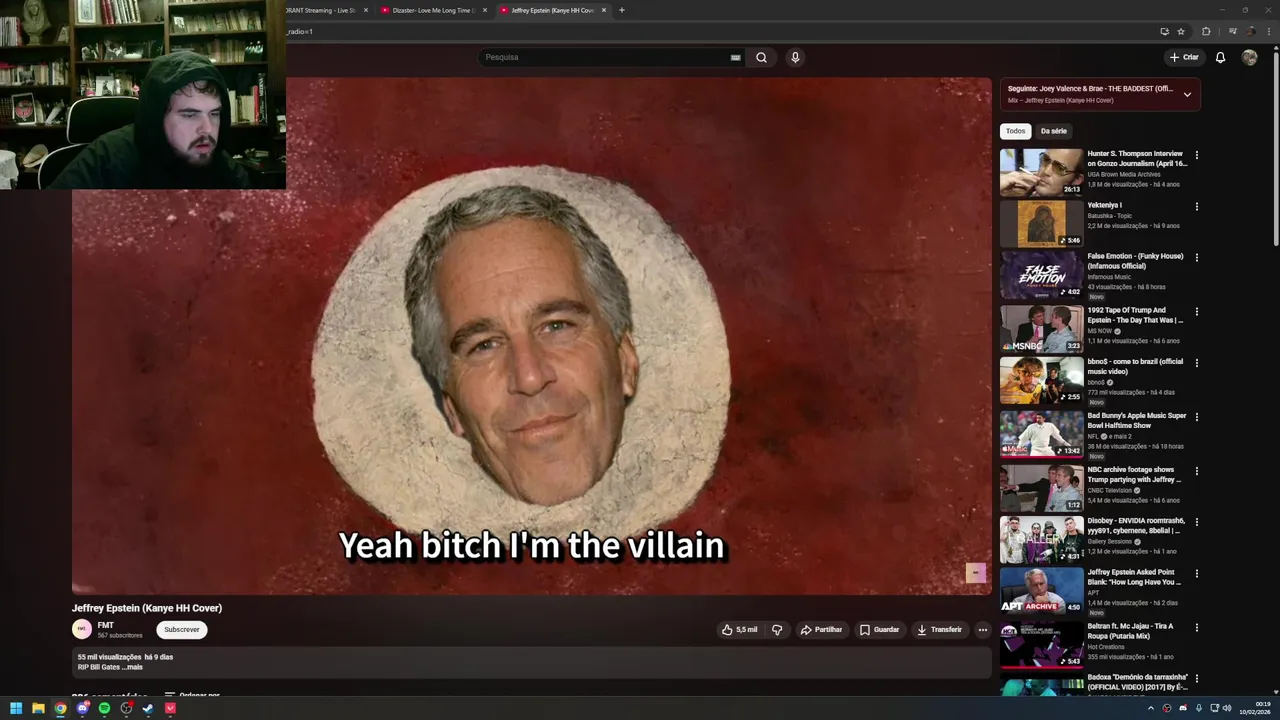Click the Transferir download button
1280x720 pixels.
939,630
